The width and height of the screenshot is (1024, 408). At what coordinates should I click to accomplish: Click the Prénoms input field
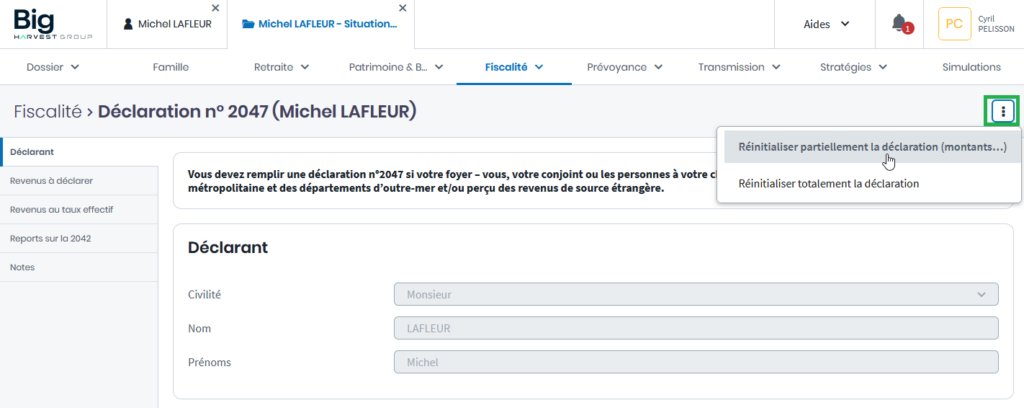[x=696, y=361]
